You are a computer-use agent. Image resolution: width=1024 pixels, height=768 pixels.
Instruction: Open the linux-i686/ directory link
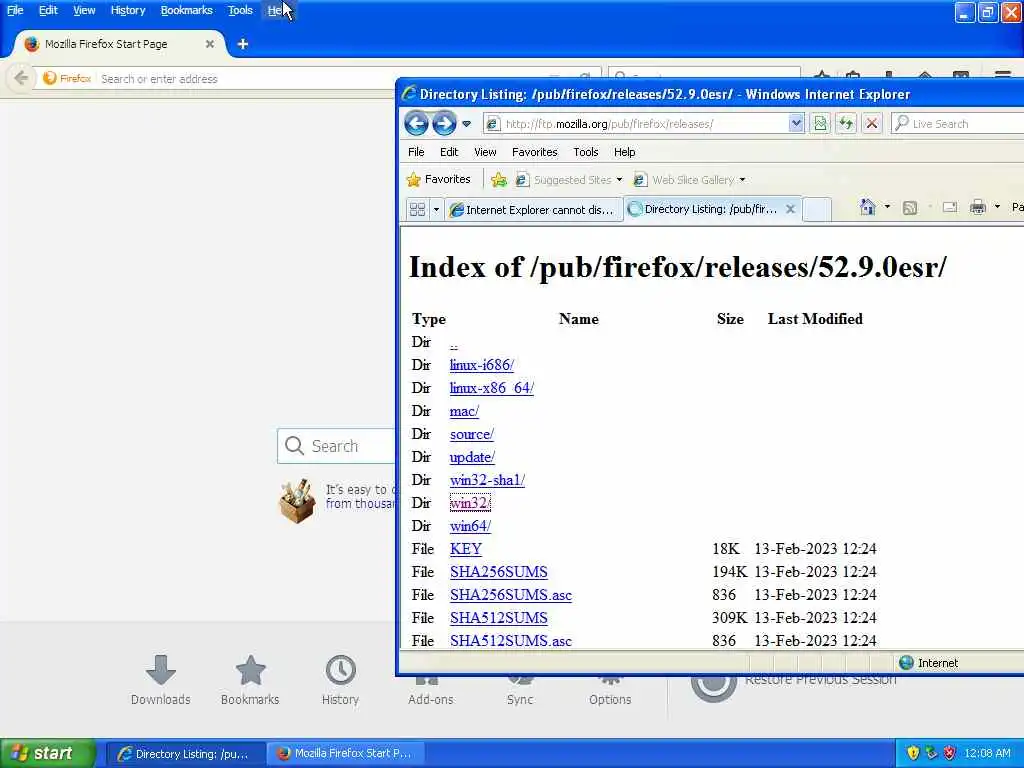[481, 365]
